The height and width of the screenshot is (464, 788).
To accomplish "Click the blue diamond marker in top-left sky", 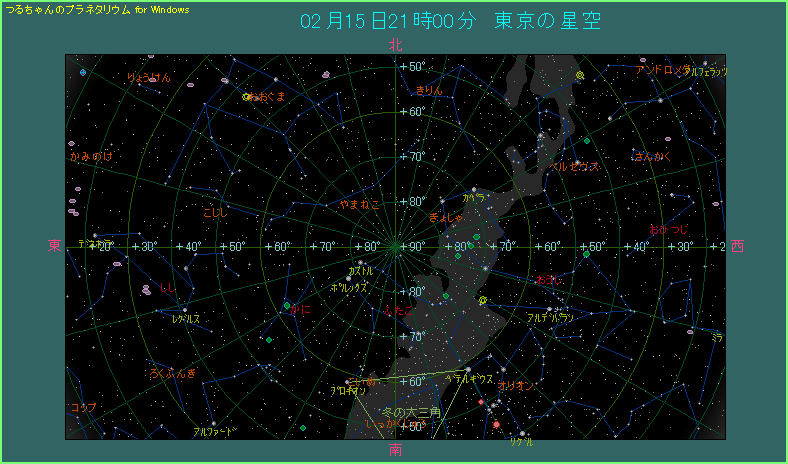I will pyautogui.click(x=83, y=72).
